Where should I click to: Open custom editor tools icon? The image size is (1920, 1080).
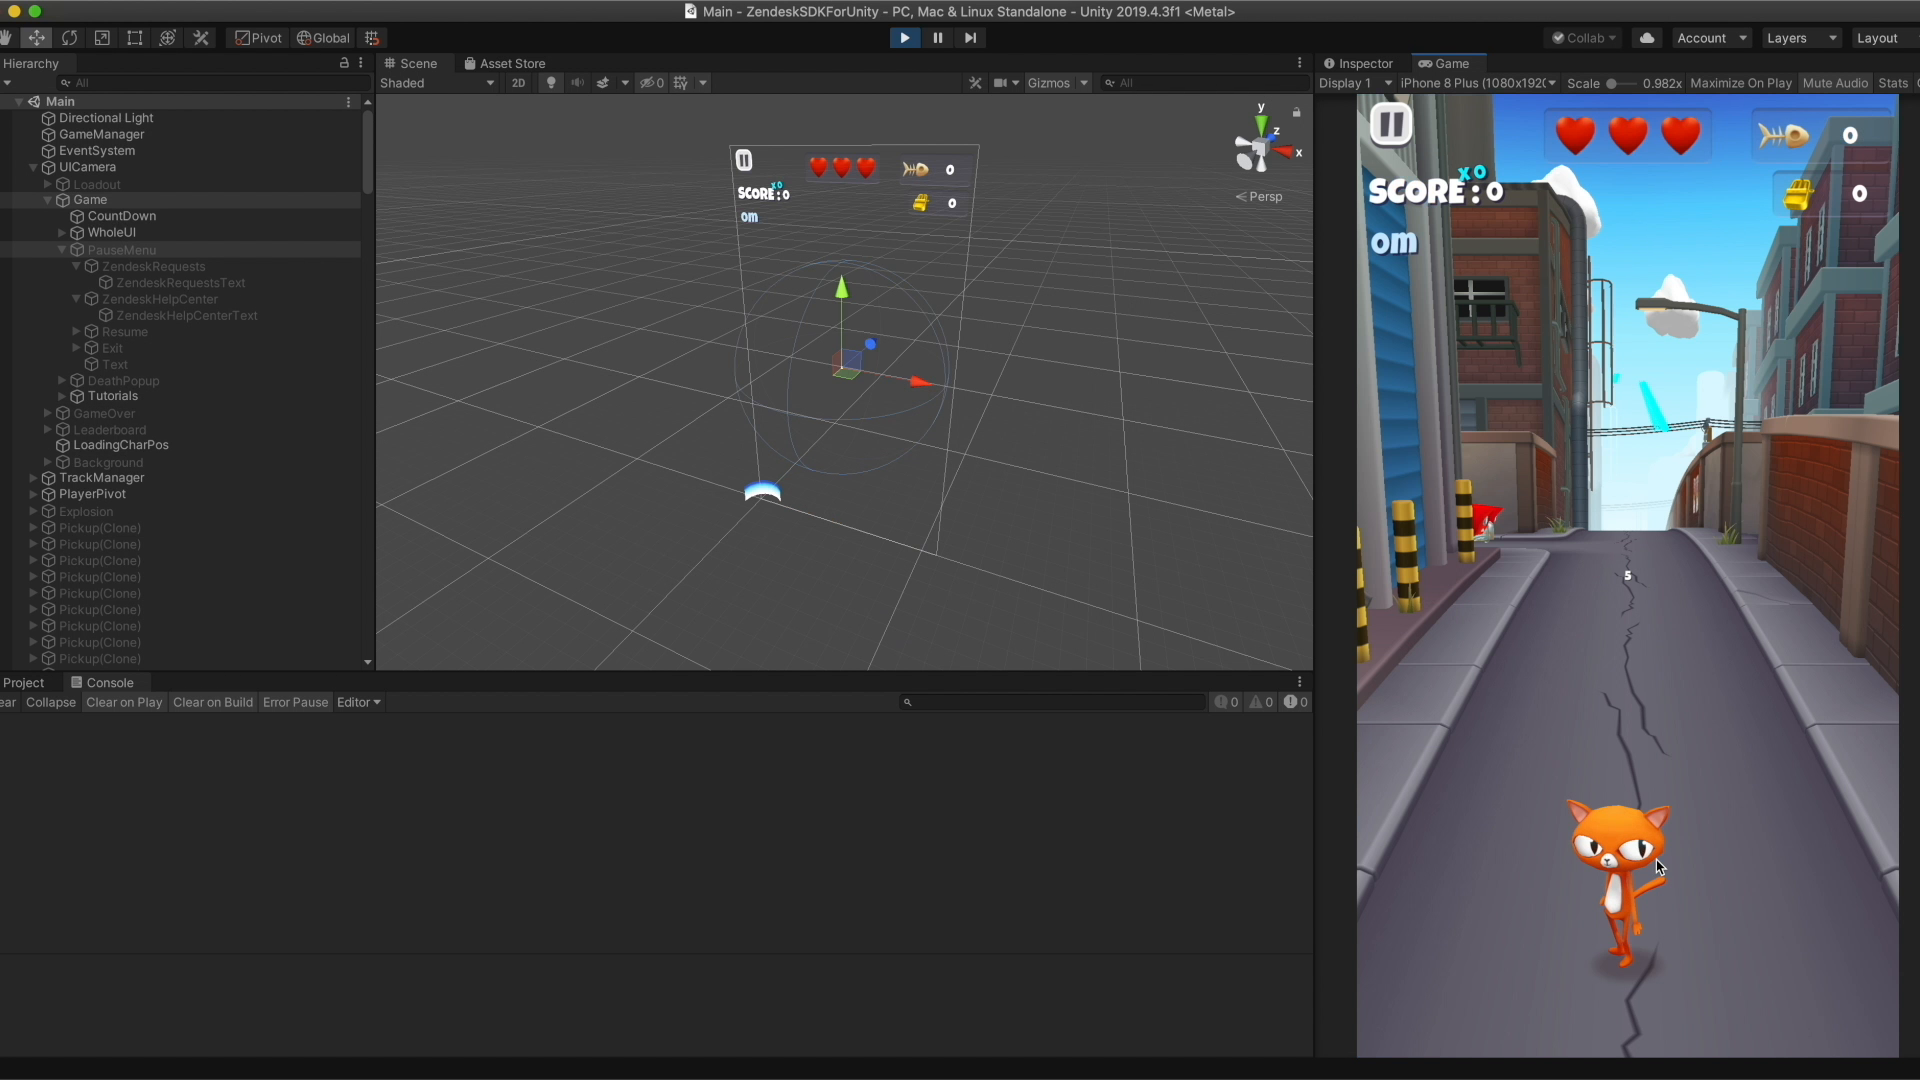click(201, 38)
